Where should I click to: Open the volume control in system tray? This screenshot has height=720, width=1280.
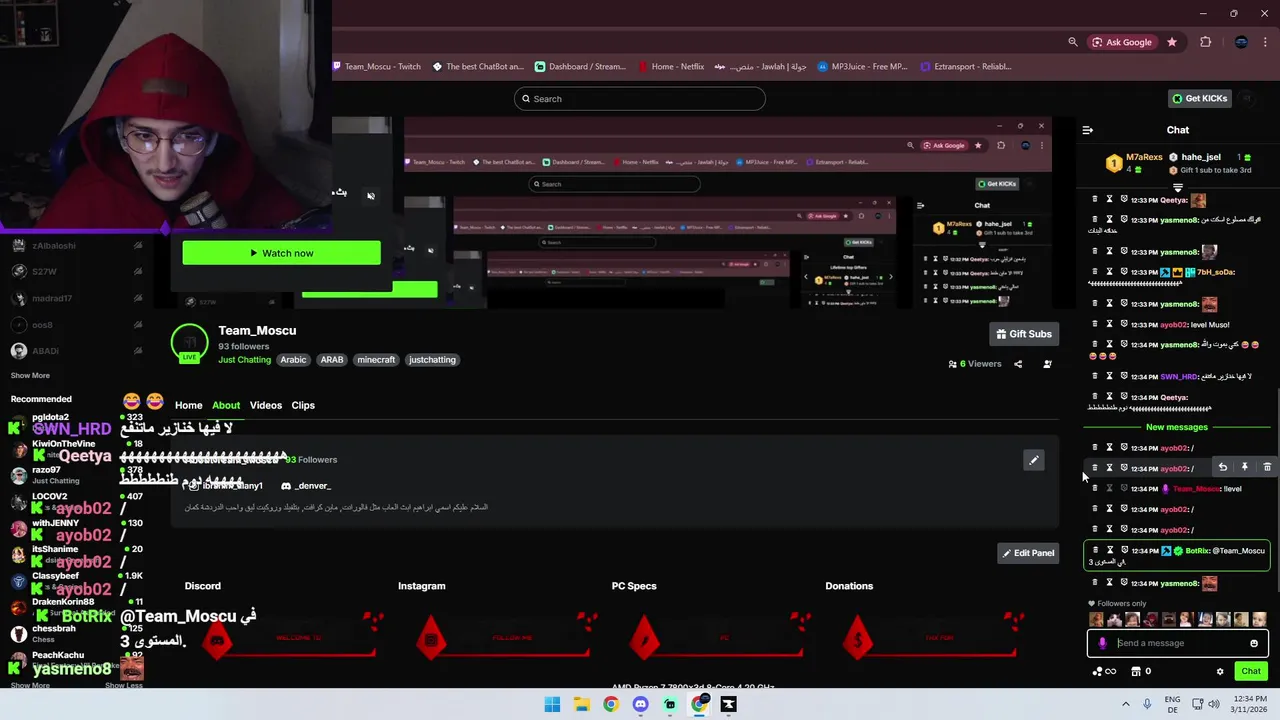click(1214, 704)
